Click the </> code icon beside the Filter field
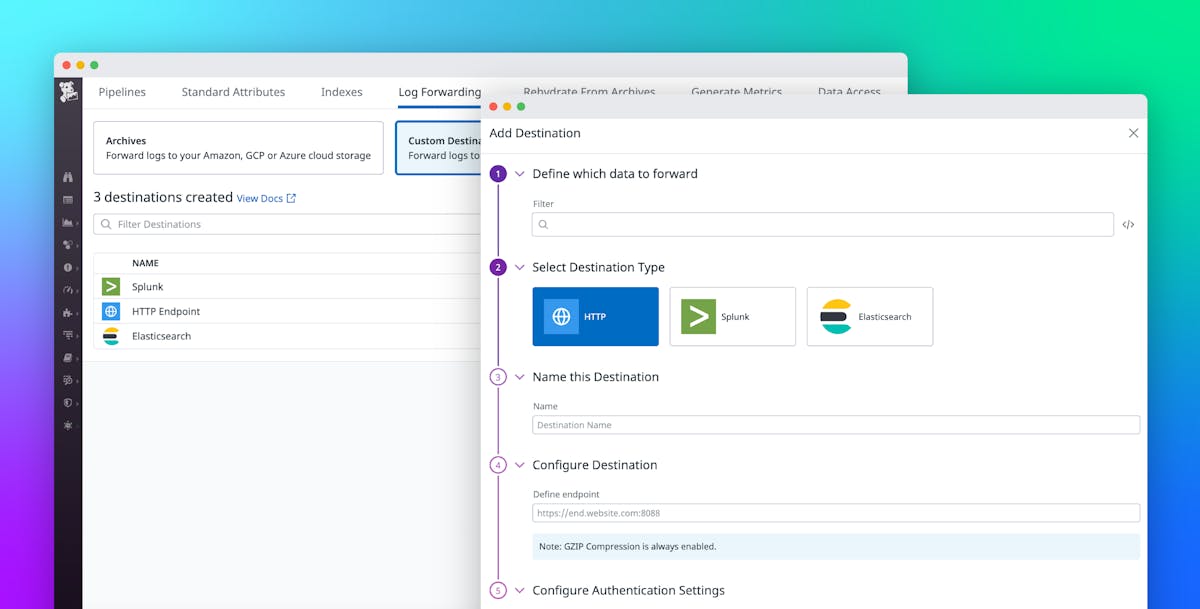The height and width of the screenshot is (609, 1200). pos(1128,224)
